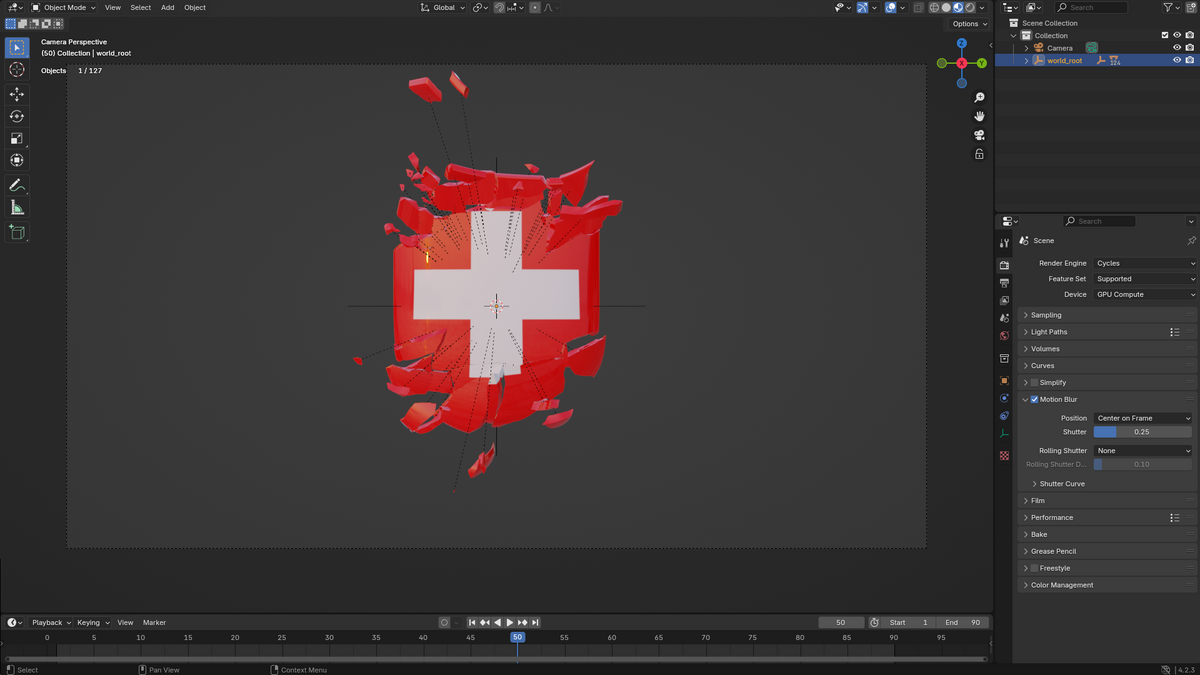Click the viewport Options button
The height and width of the screenshot is (675, 1200).
(969, 23)
